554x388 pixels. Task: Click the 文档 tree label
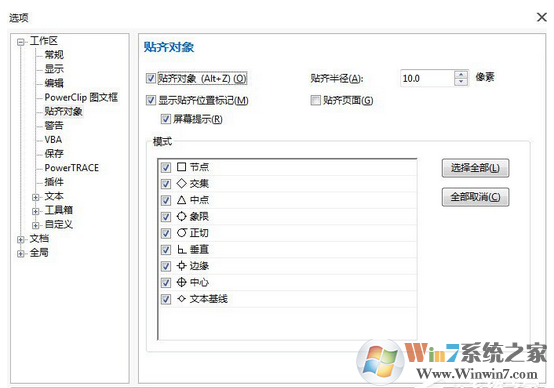point(39,239)
